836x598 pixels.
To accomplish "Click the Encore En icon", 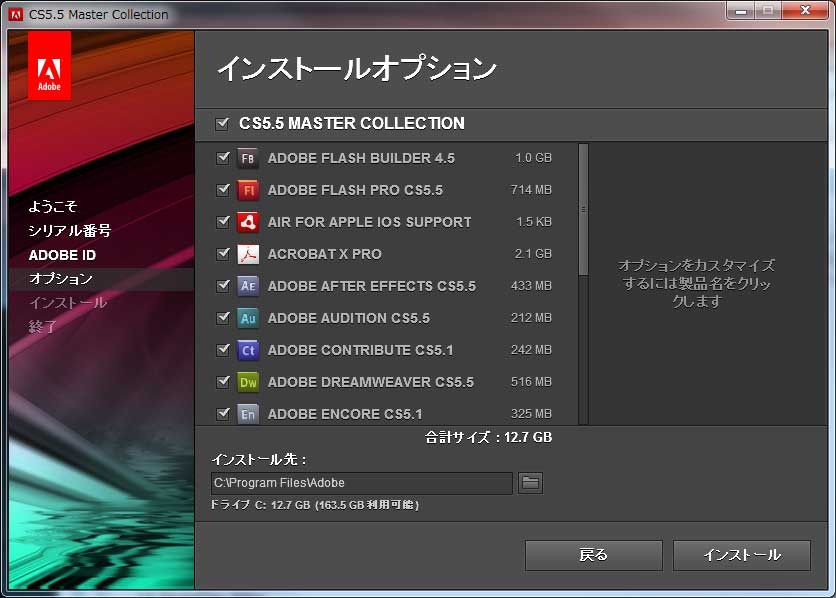I will point(248,414).
